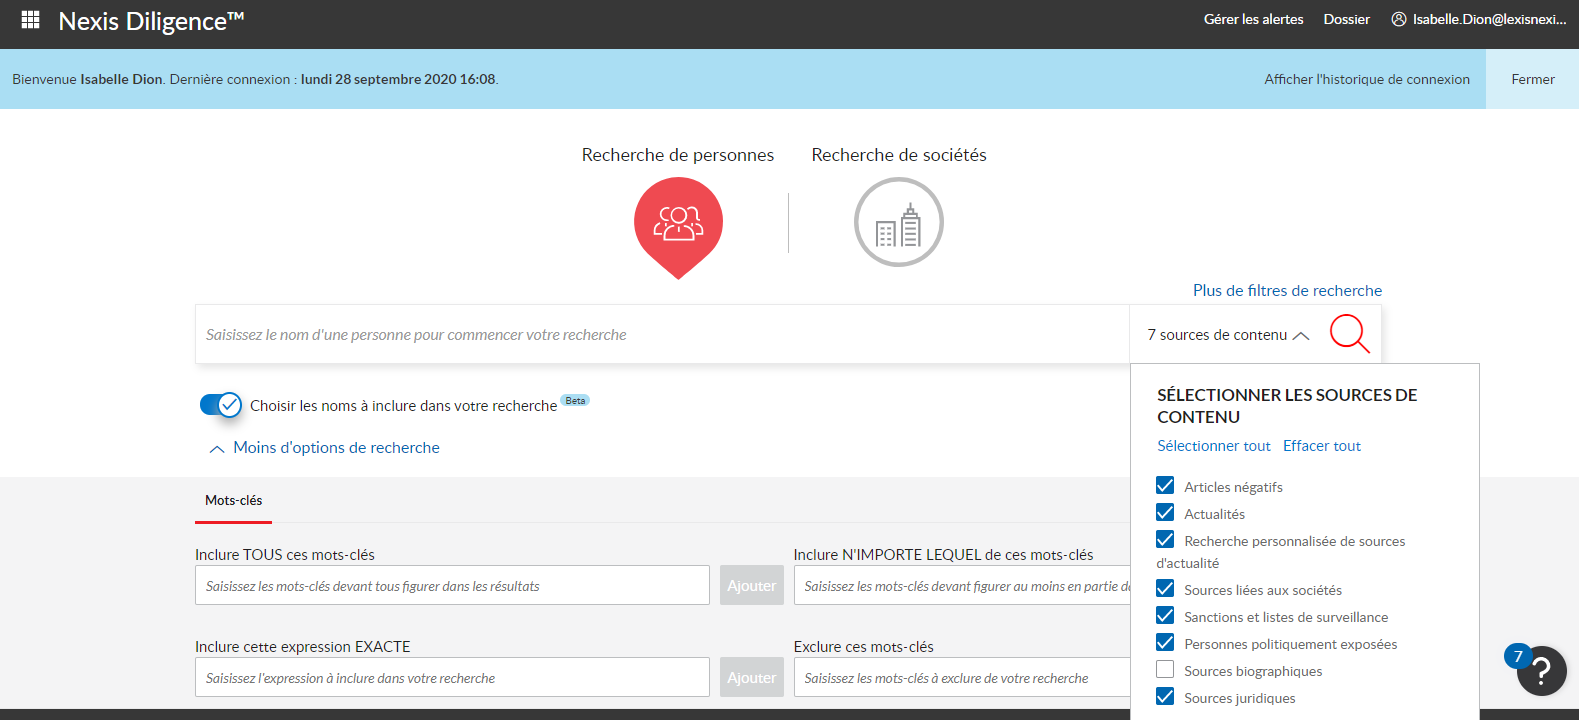
Task: Click the Recherche de sociétés label
Action: tap(899, 155)
